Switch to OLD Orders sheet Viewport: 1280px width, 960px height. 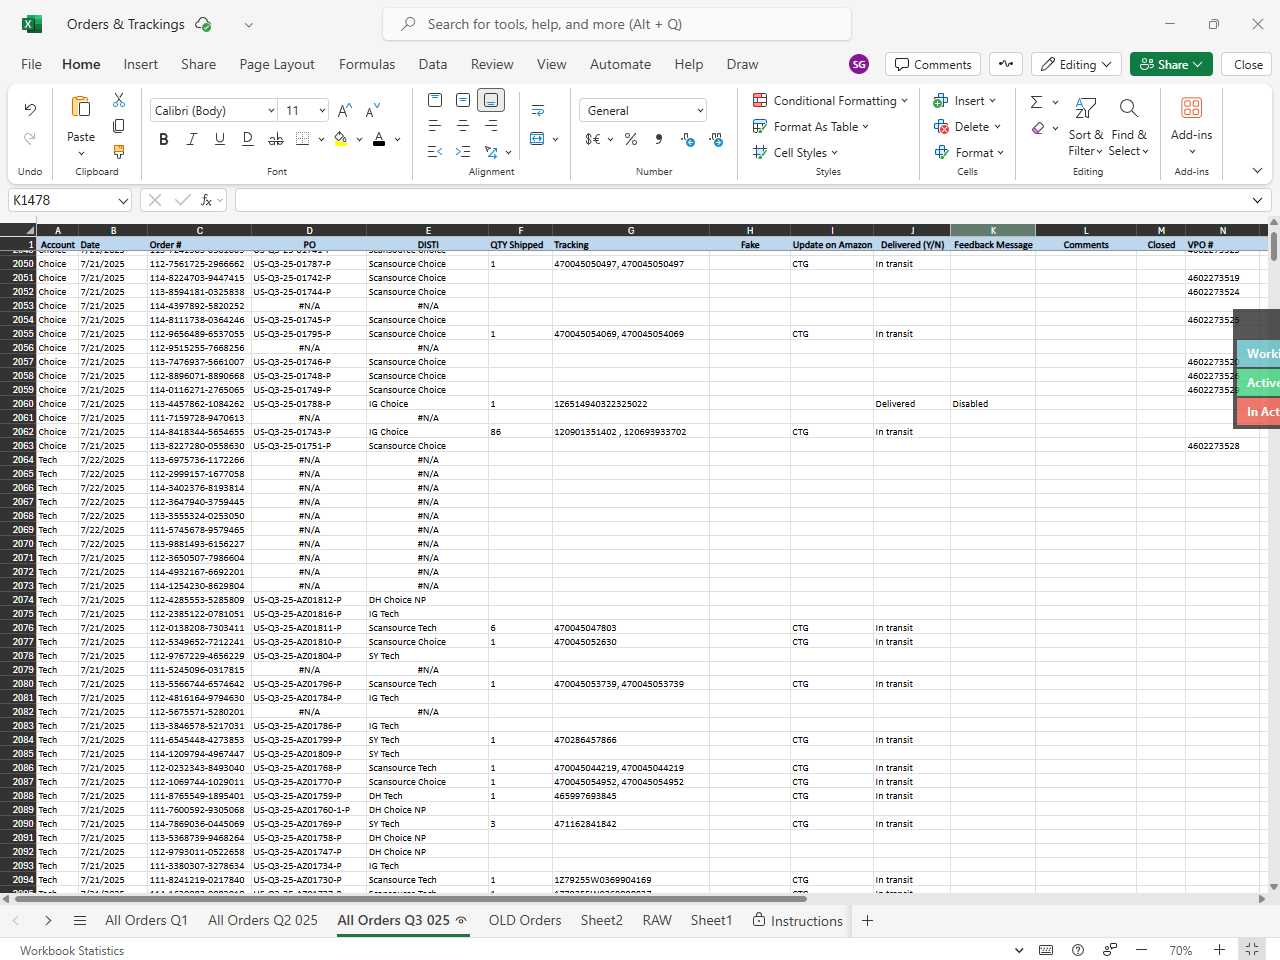tap(525, 920)
